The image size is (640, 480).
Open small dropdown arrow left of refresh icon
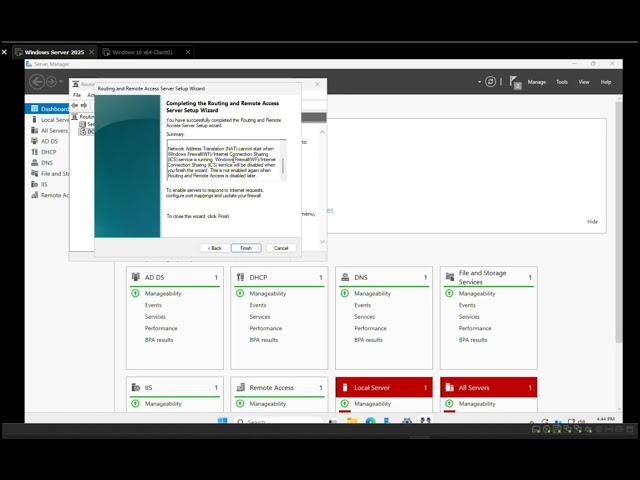click(479, 82)
